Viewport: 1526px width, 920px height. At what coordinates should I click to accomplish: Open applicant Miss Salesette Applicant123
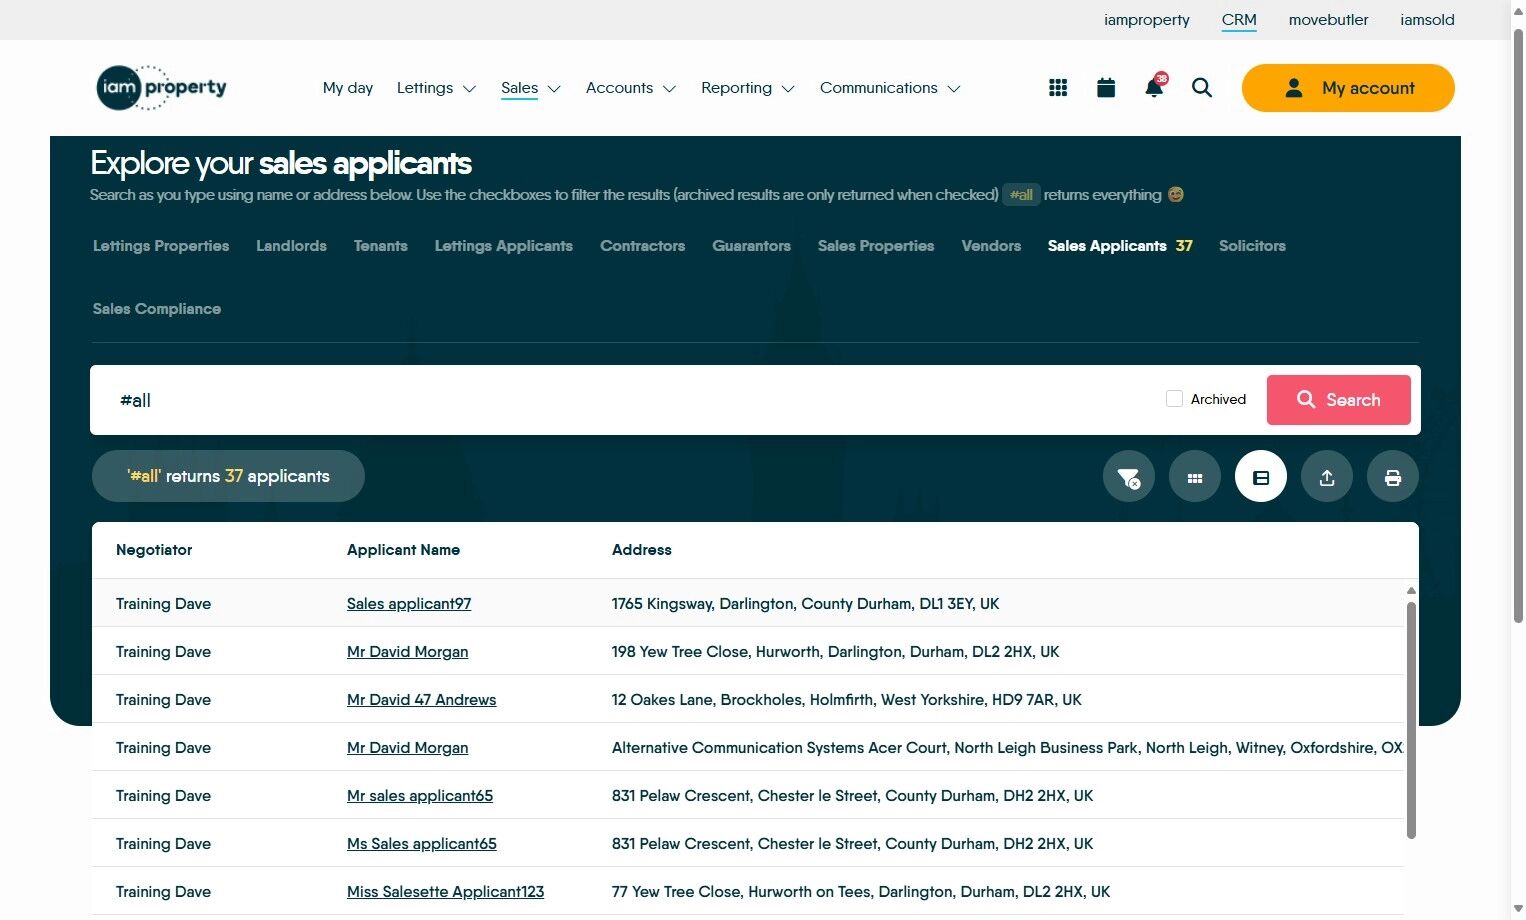(x=445, y=892)
